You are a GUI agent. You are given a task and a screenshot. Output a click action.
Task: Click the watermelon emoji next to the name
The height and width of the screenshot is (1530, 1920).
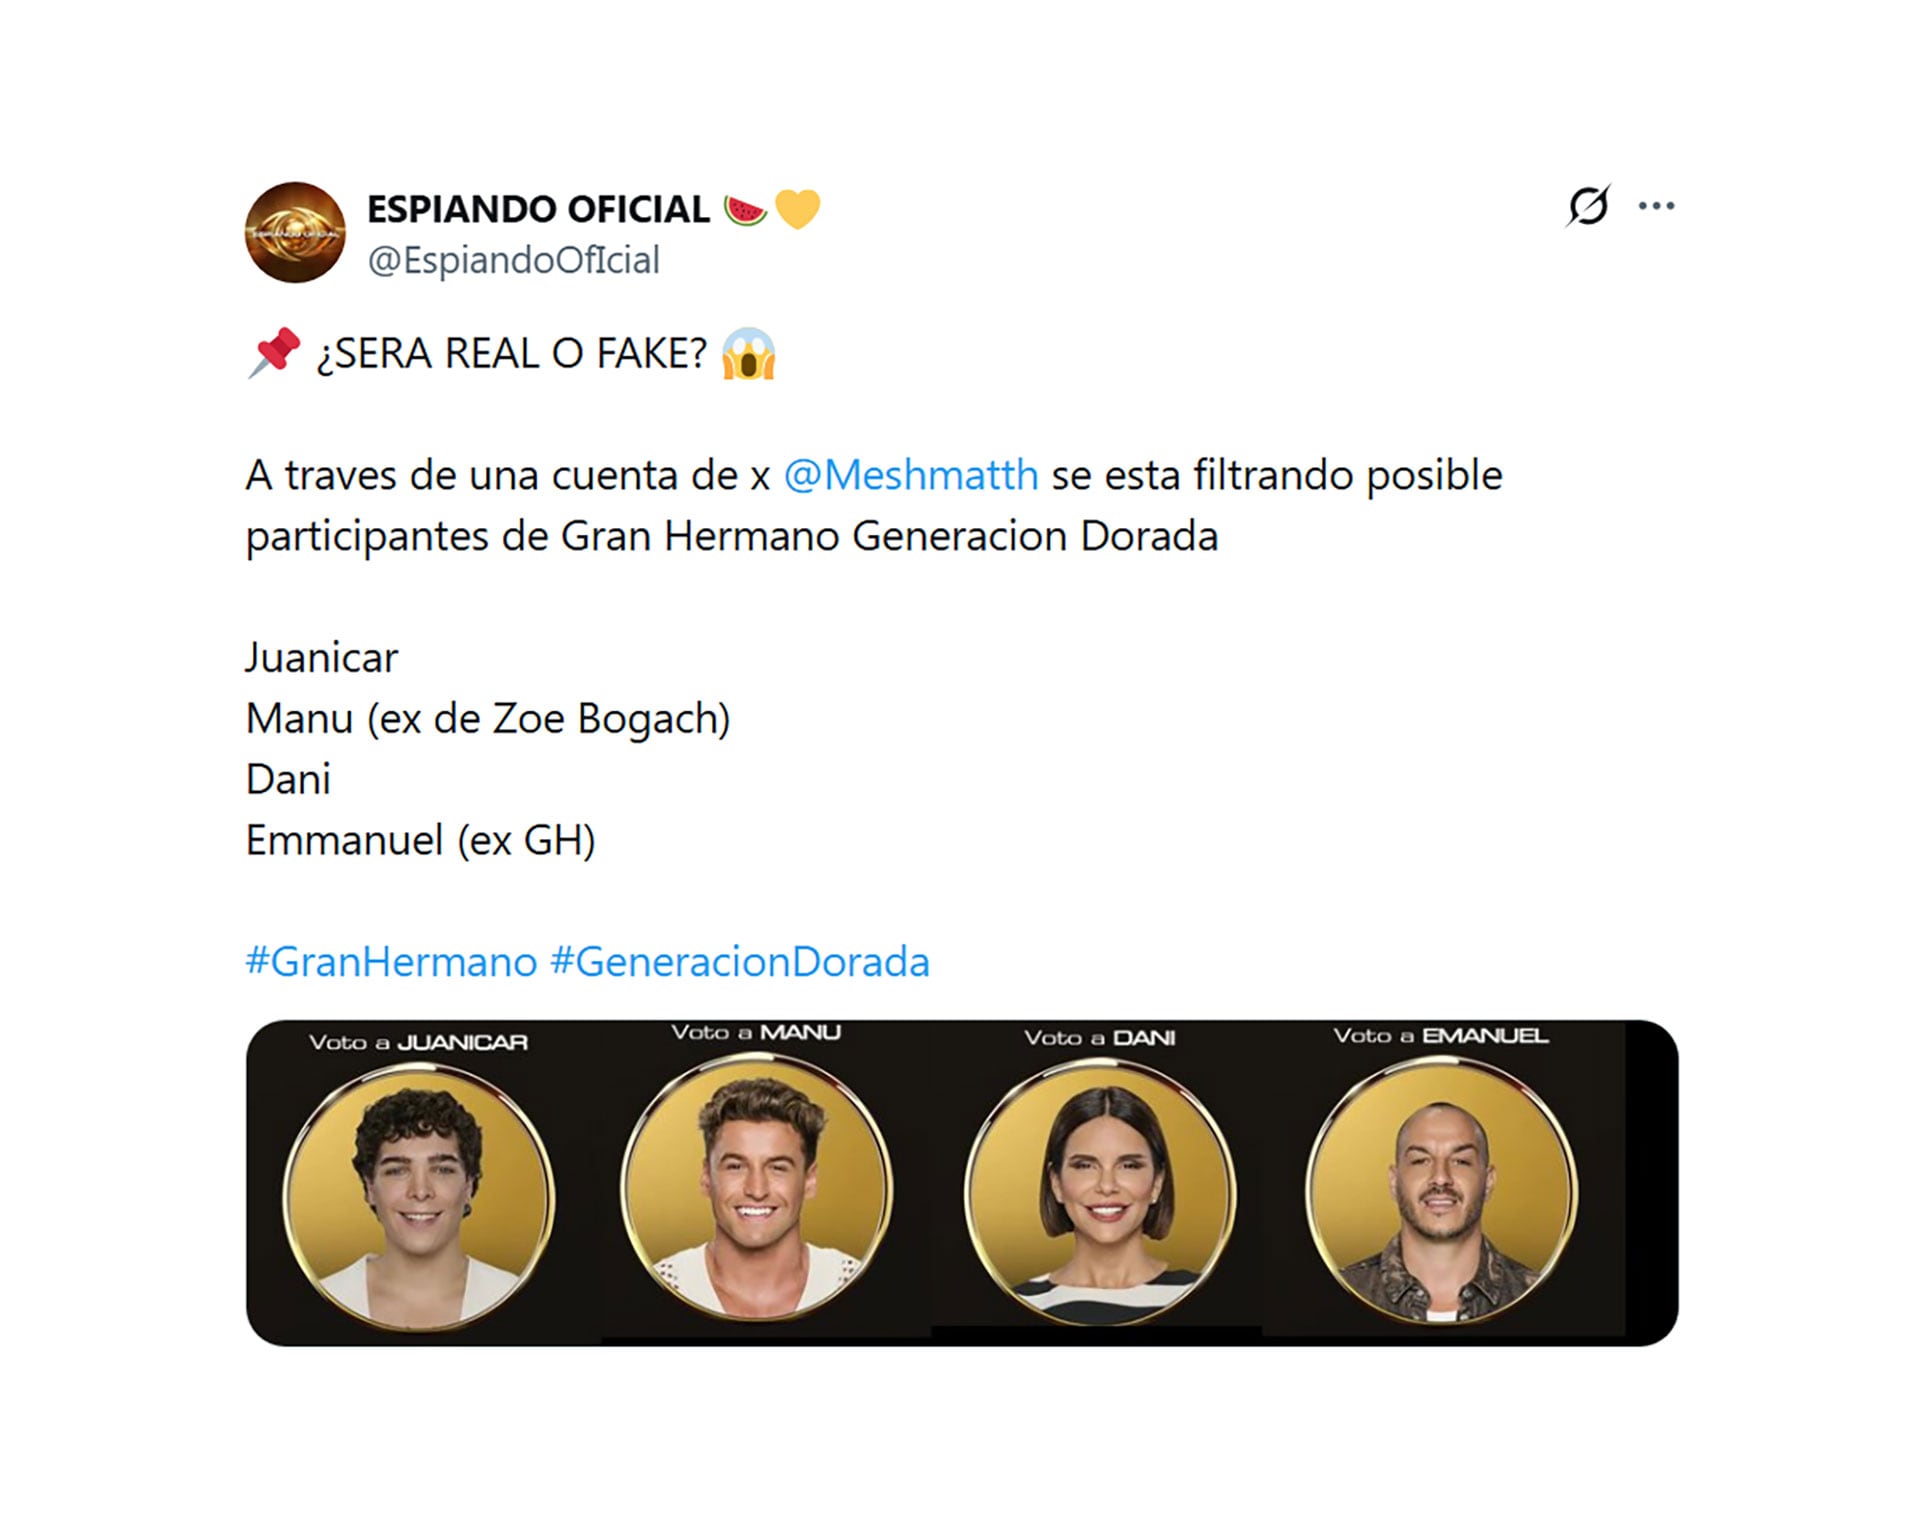point(745,208)
